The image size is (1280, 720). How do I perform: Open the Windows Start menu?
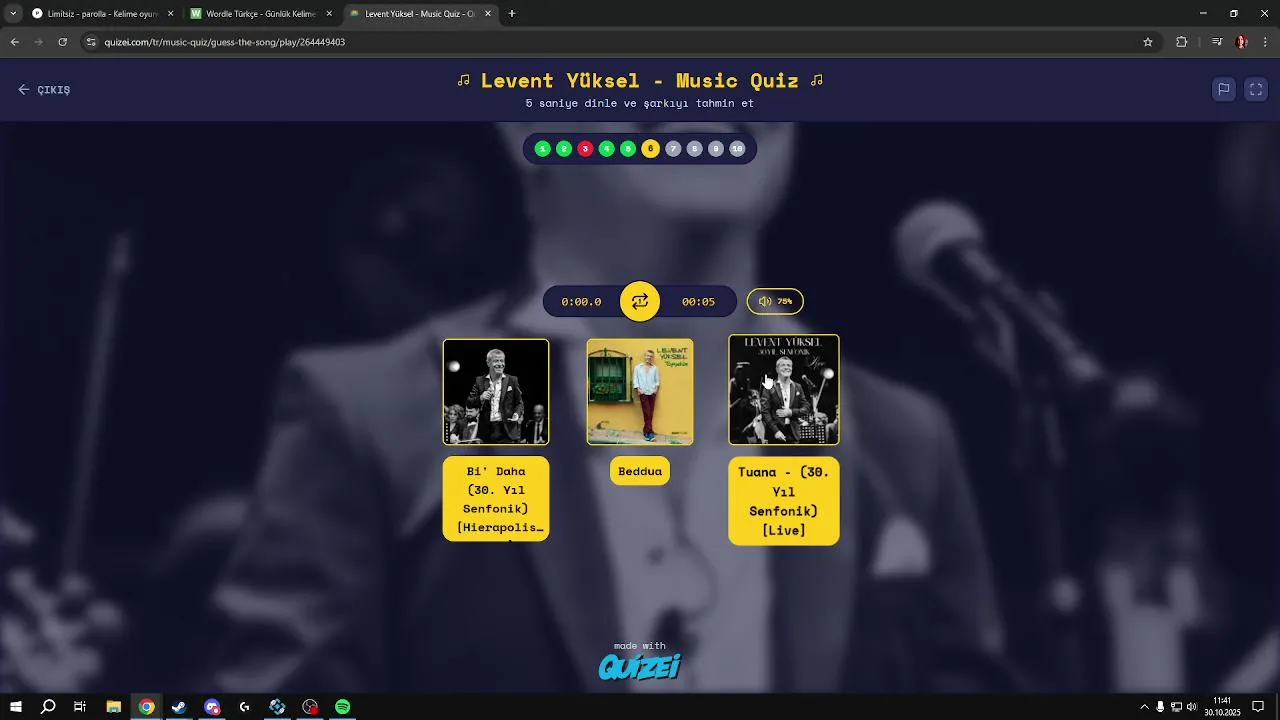[15, 707]
